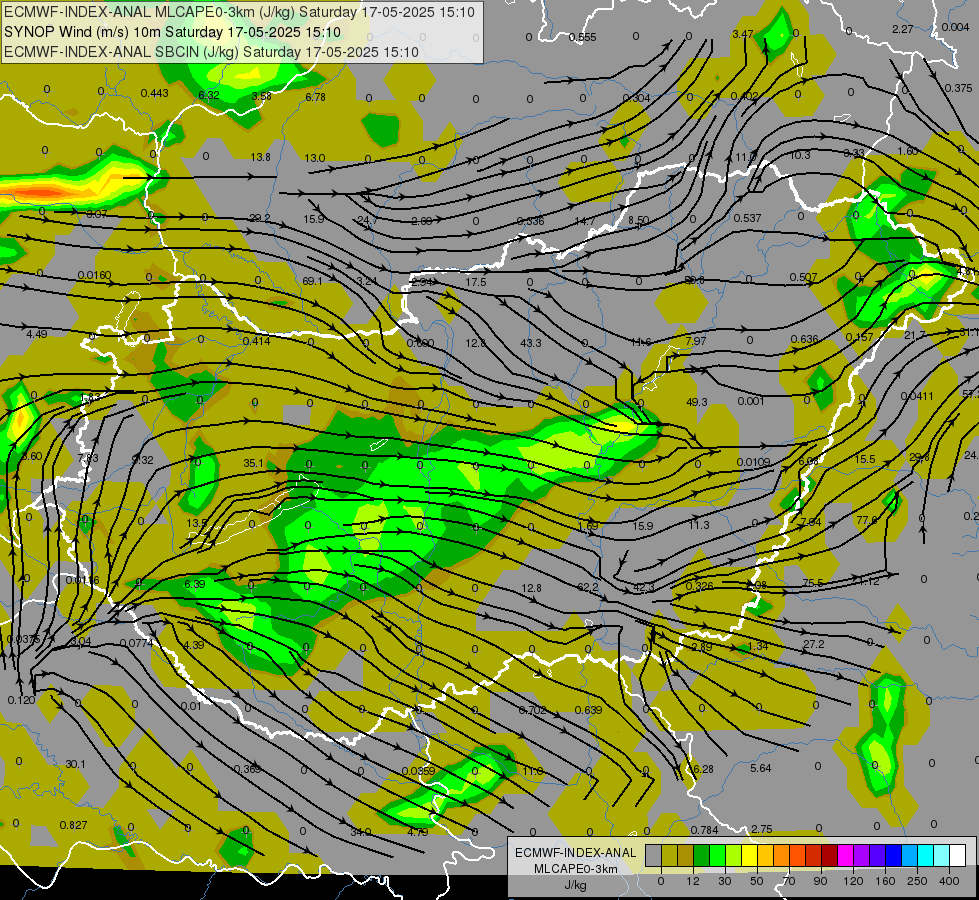
Task: Click the grid value 62.2
Action: [x=588, y=587]
